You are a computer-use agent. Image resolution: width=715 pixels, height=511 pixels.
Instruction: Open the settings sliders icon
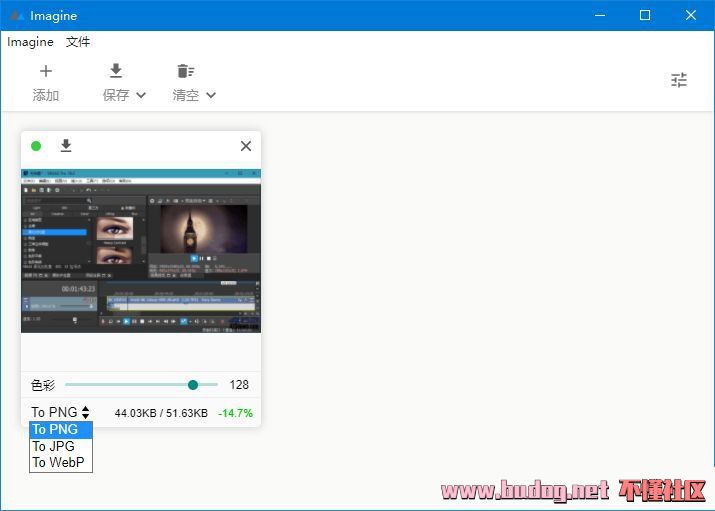(679, 80)
